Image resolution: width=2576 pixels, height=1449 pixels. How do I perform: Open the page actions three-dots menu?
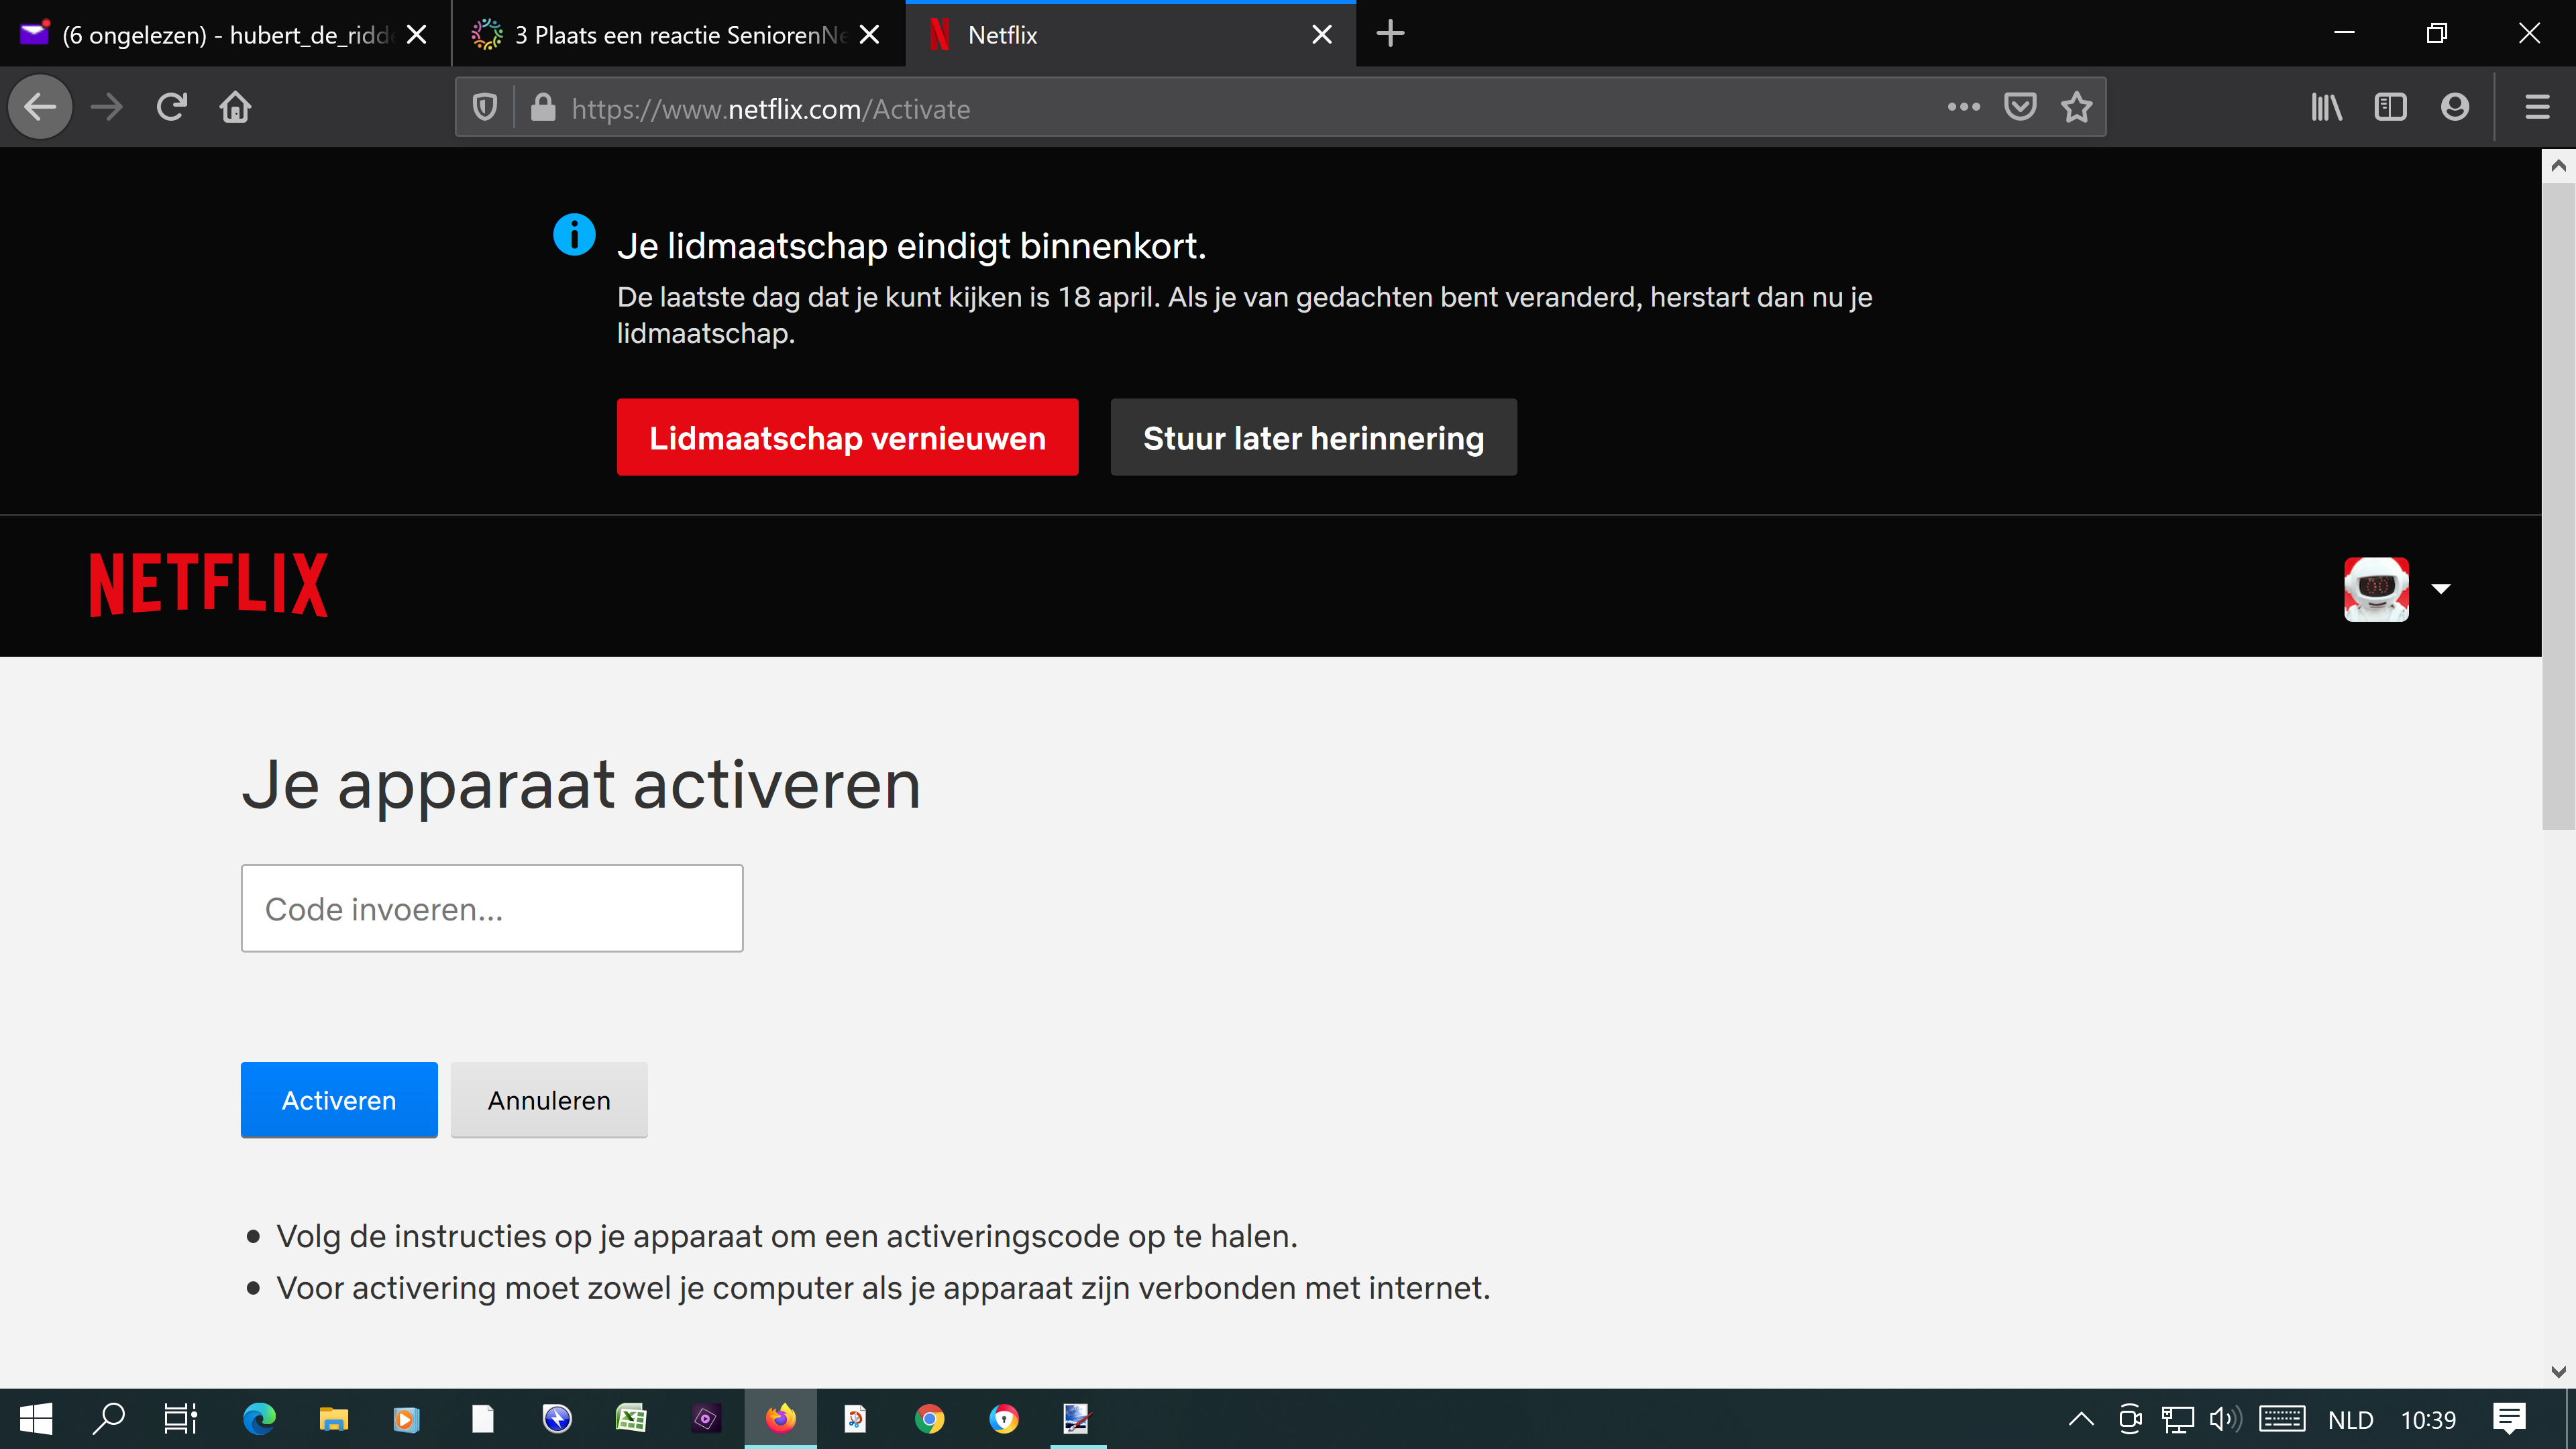(1964, 107)
